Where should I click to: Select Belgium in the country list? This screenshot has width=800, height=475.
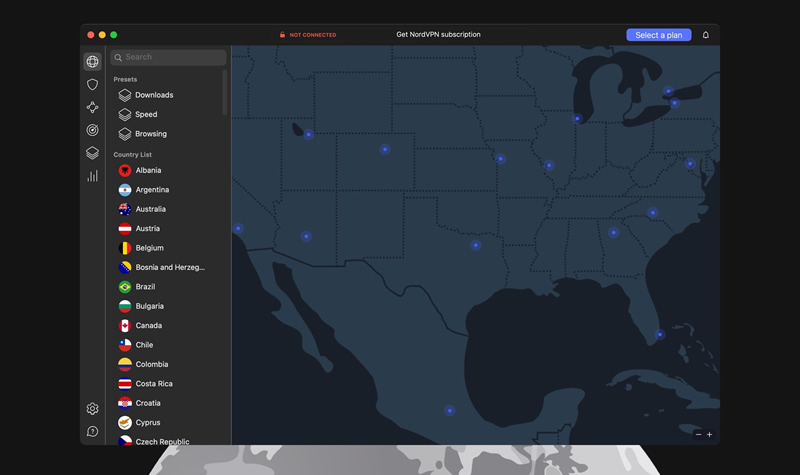pos(149,248)
